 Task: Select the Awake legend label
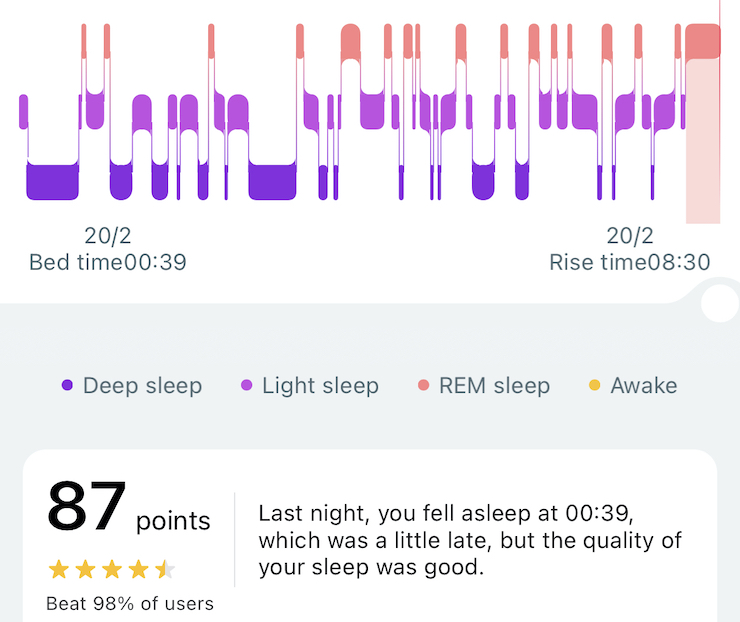coord(643,386)
